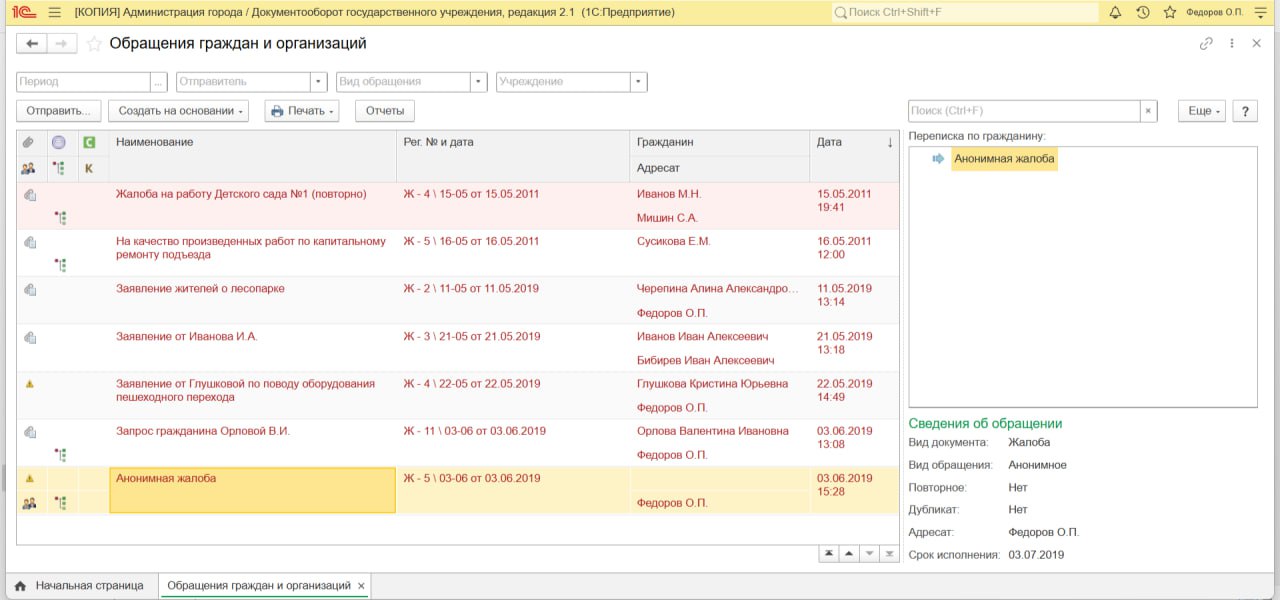The width and height of the screenshot is (1280, 600).
Task: Click the Отправить... button
Action: point(59,111)
